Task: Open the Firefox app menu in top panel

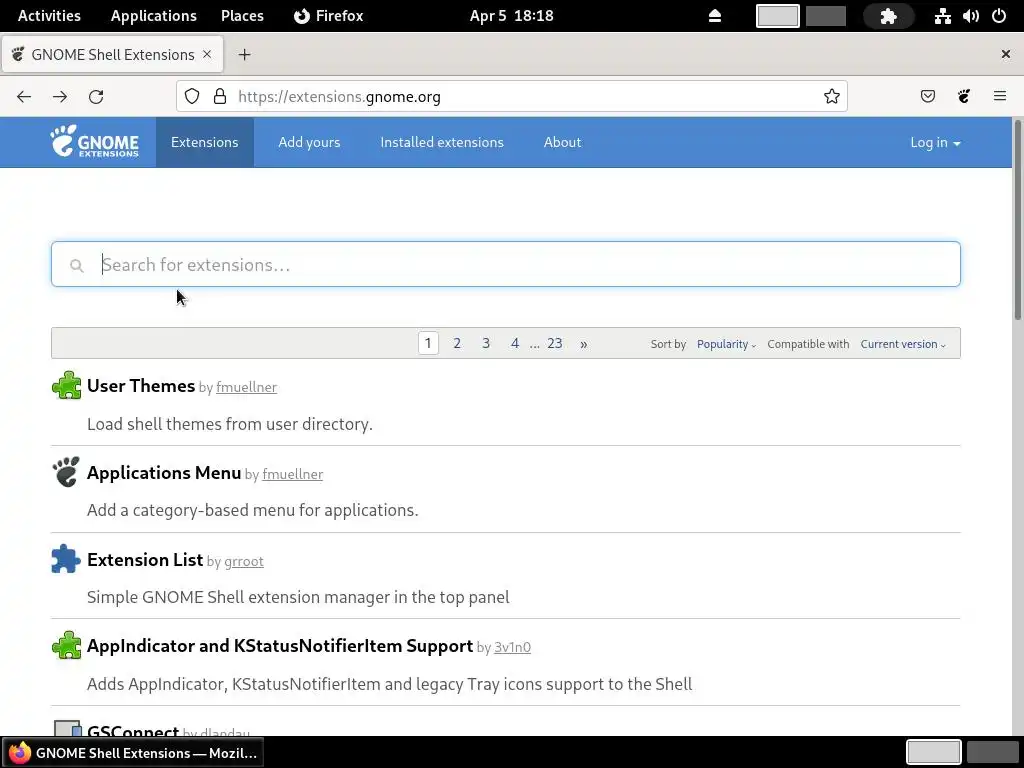Action: click(328, 16)
